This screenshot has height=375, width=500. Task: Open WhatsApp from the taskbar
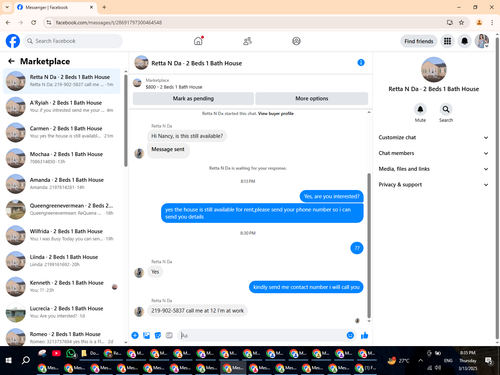[x=71, y=353]
